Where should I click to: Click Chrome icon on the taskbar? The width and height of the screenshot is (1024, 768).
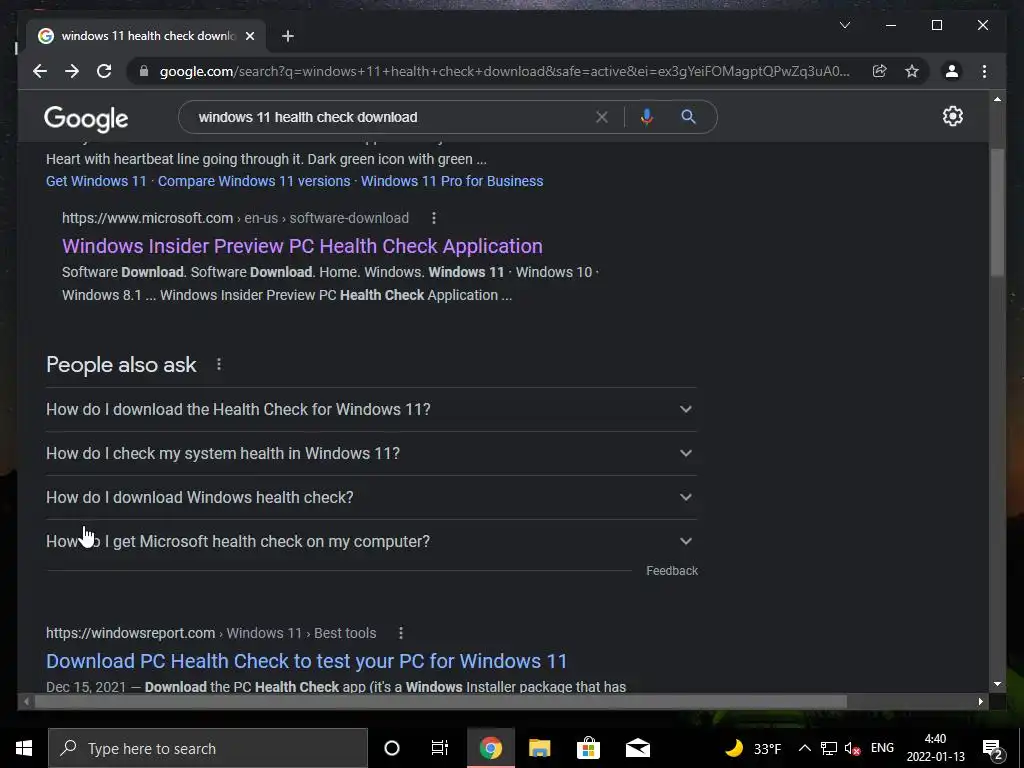pos(490,748)
